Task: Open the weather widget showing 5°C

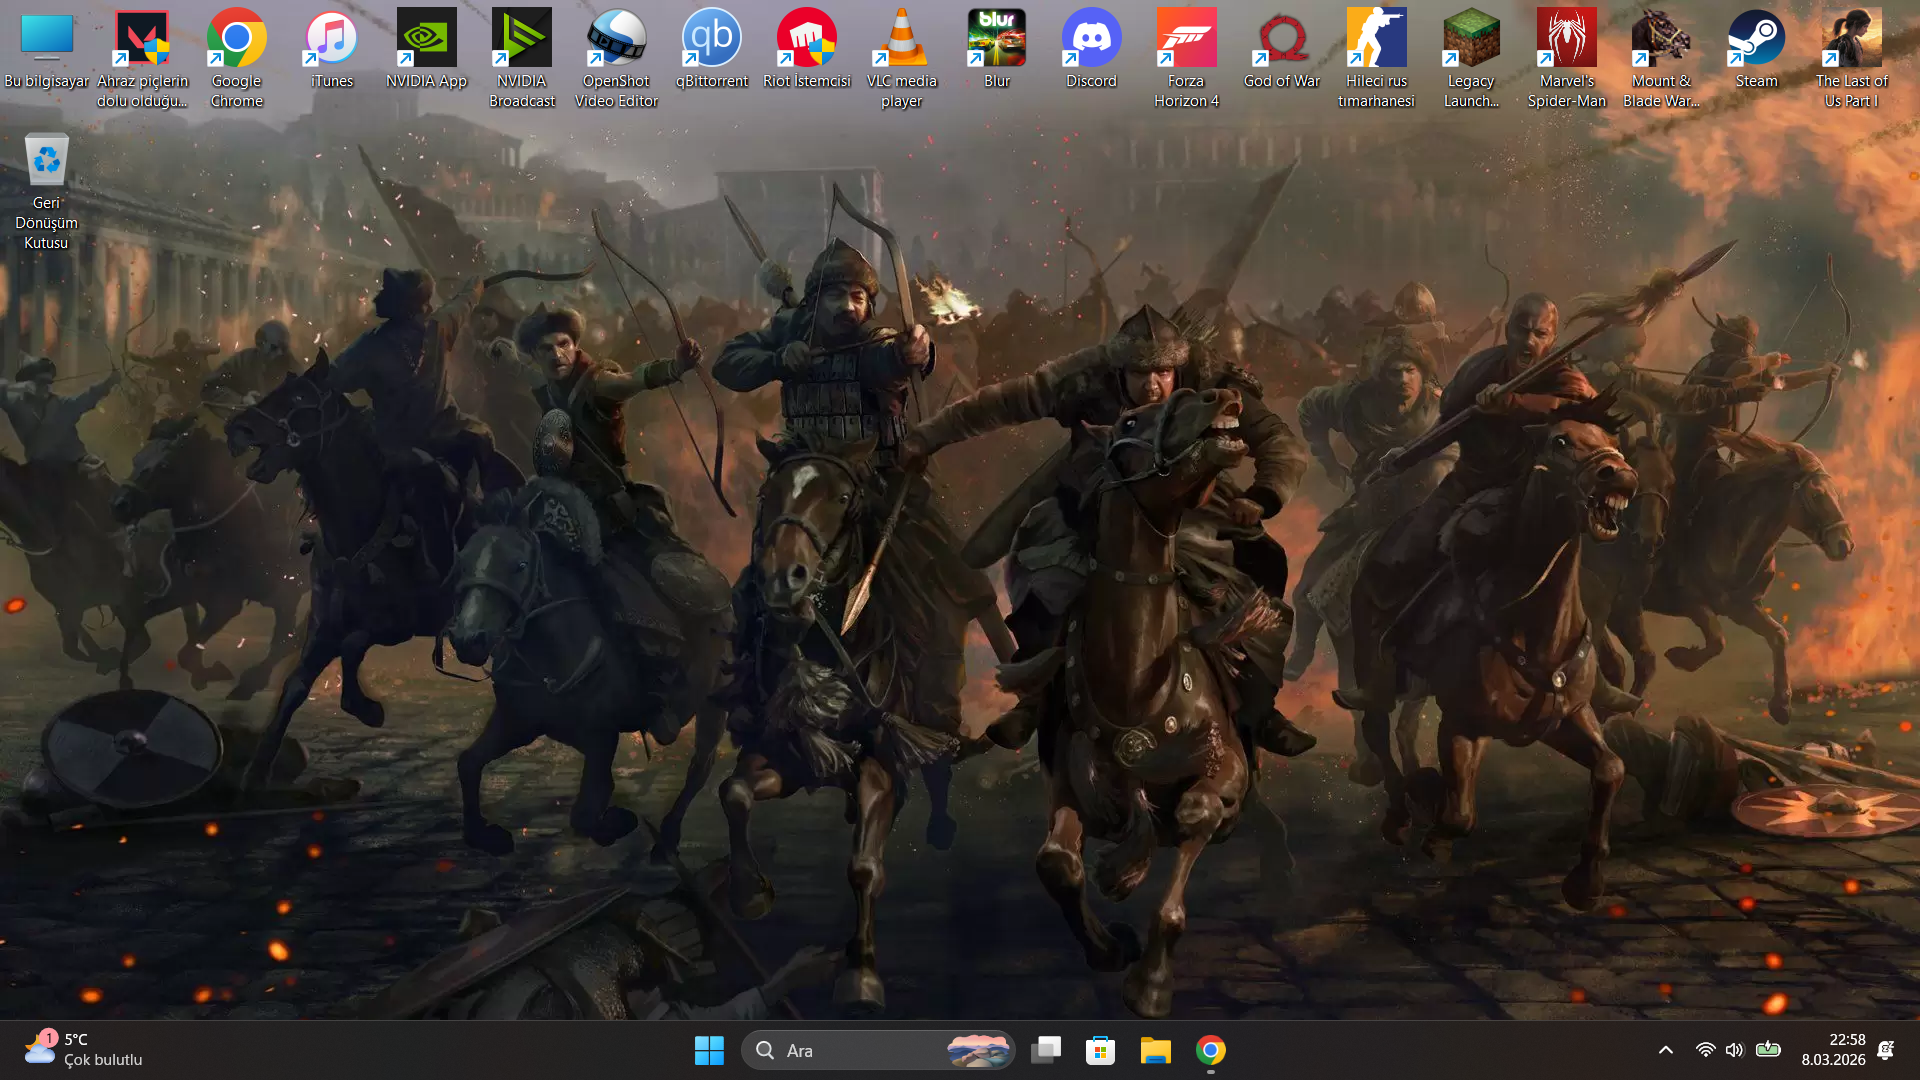Action: pyautogui.click(x=84, y=1050)
